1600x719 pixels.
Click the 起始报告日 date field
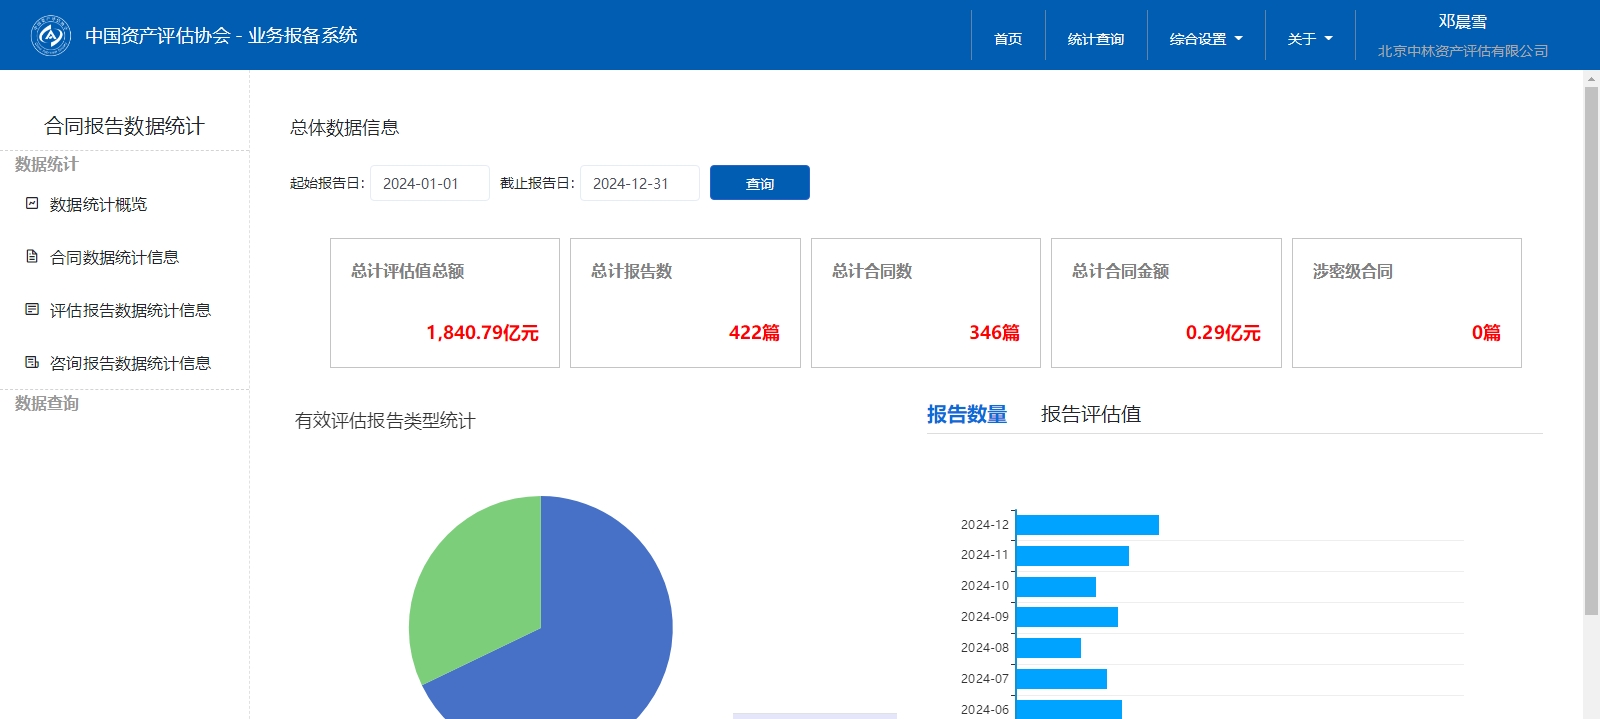click(x=429, y=183)
